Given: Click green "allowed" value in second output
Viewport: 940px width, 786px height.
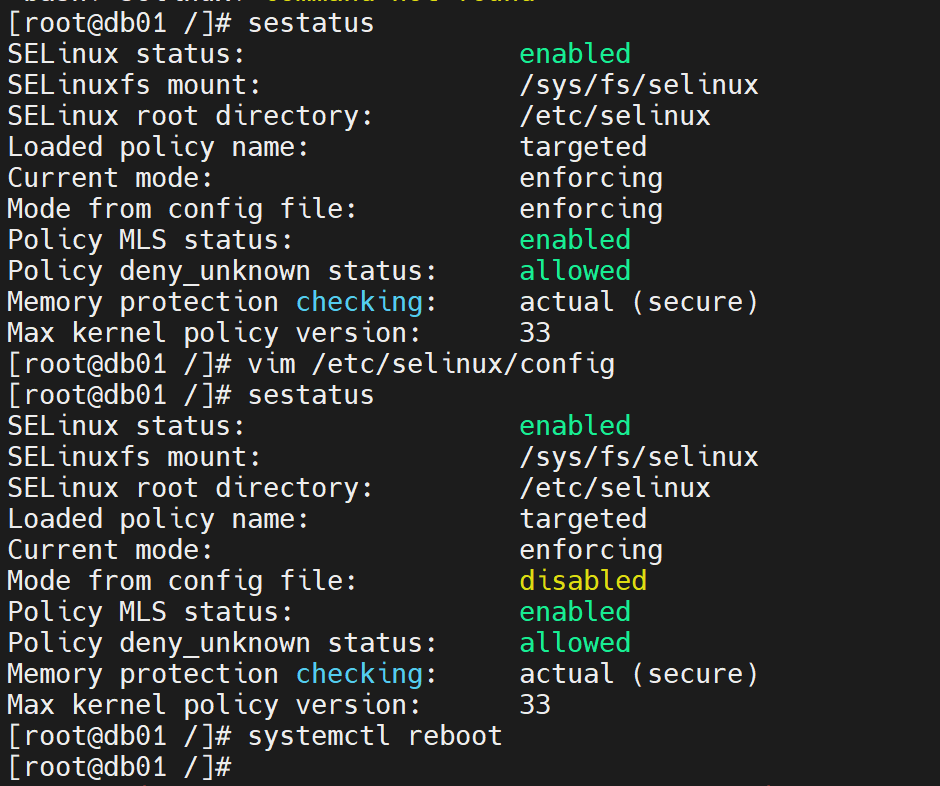Looking at the screenshot, I should pos(575,643).
